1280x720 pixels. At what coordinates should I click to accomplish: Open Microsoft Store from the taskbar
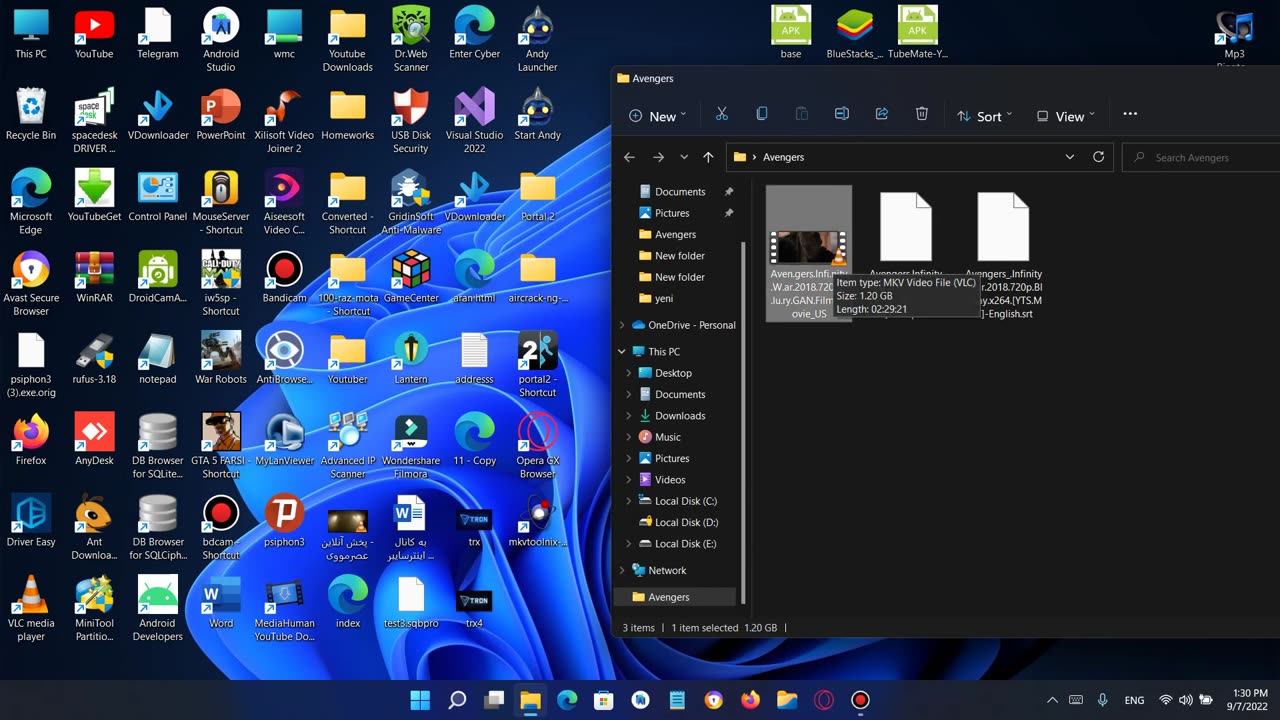click(604, 700)
